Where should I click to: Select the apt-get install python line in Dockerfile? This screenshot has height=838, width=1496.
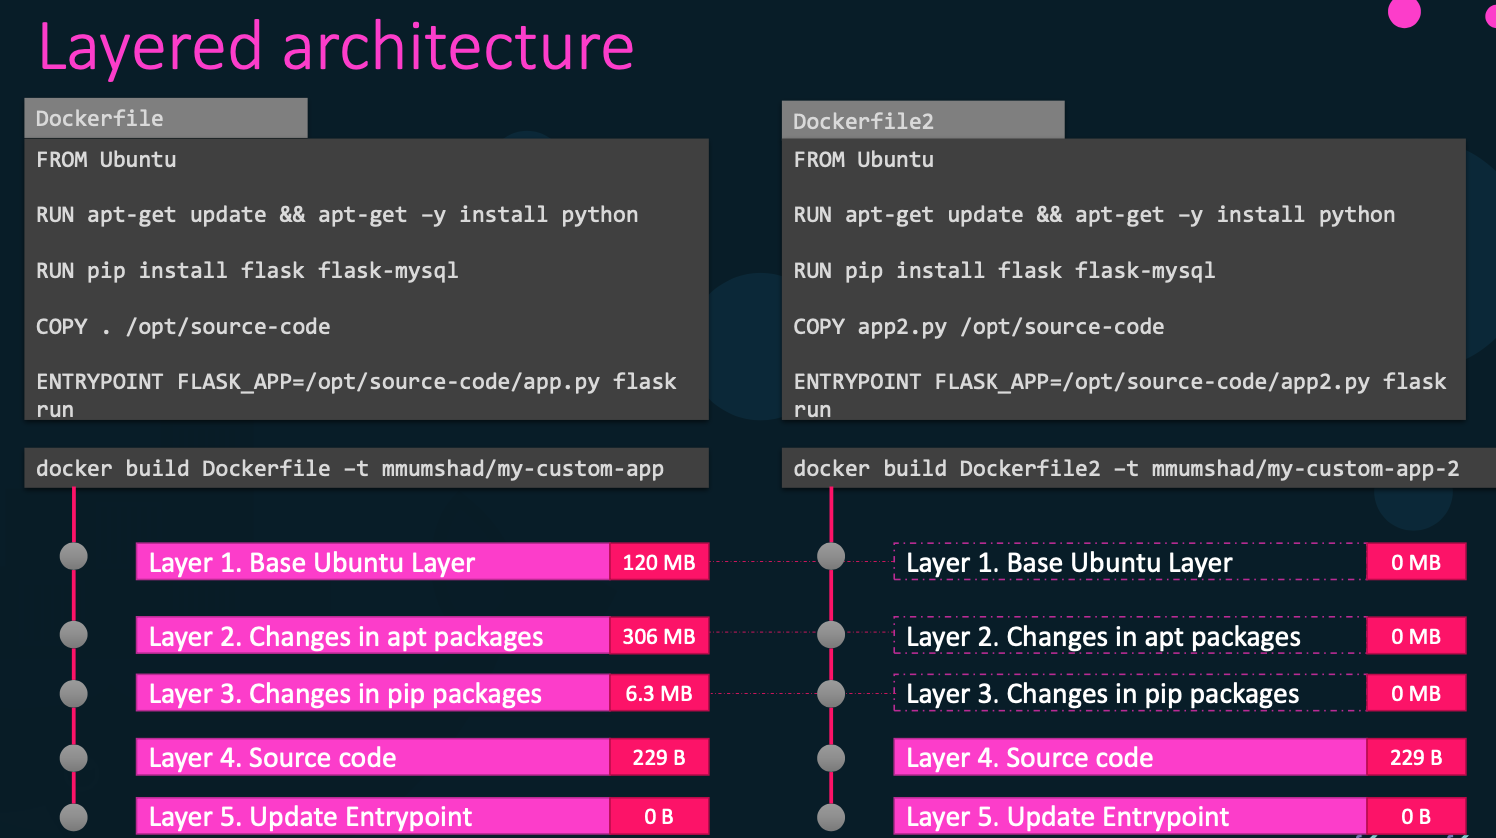pos(337,215)
